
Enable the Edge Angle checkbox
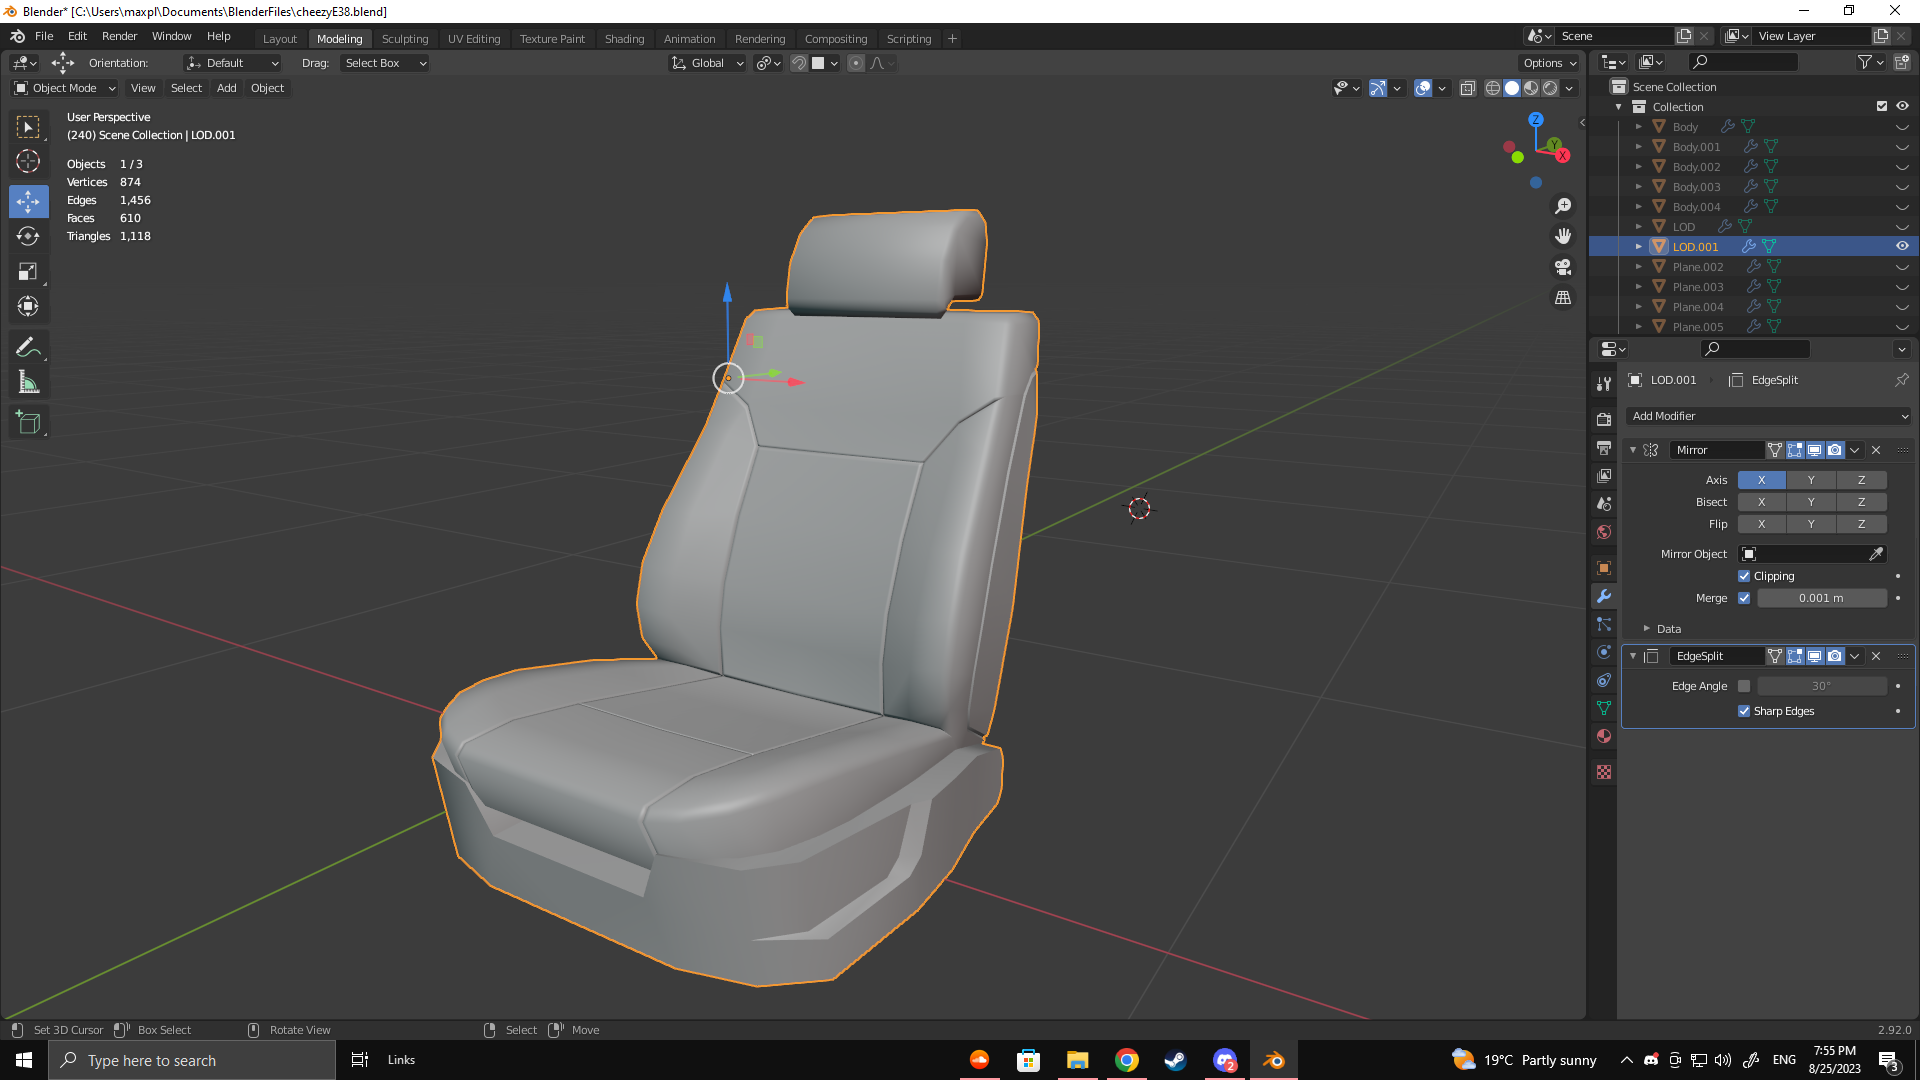click(x=1744, y=686)
